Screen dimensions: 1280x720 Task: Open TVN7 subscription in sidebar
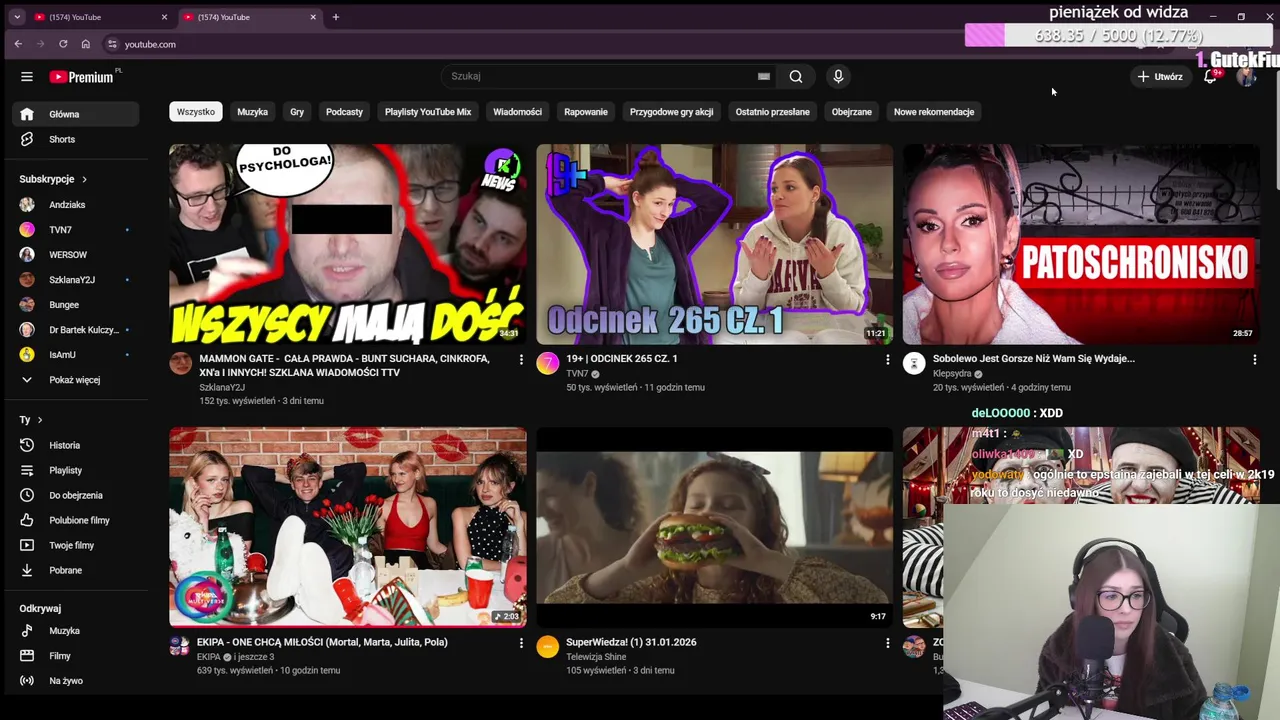(78, 230)
